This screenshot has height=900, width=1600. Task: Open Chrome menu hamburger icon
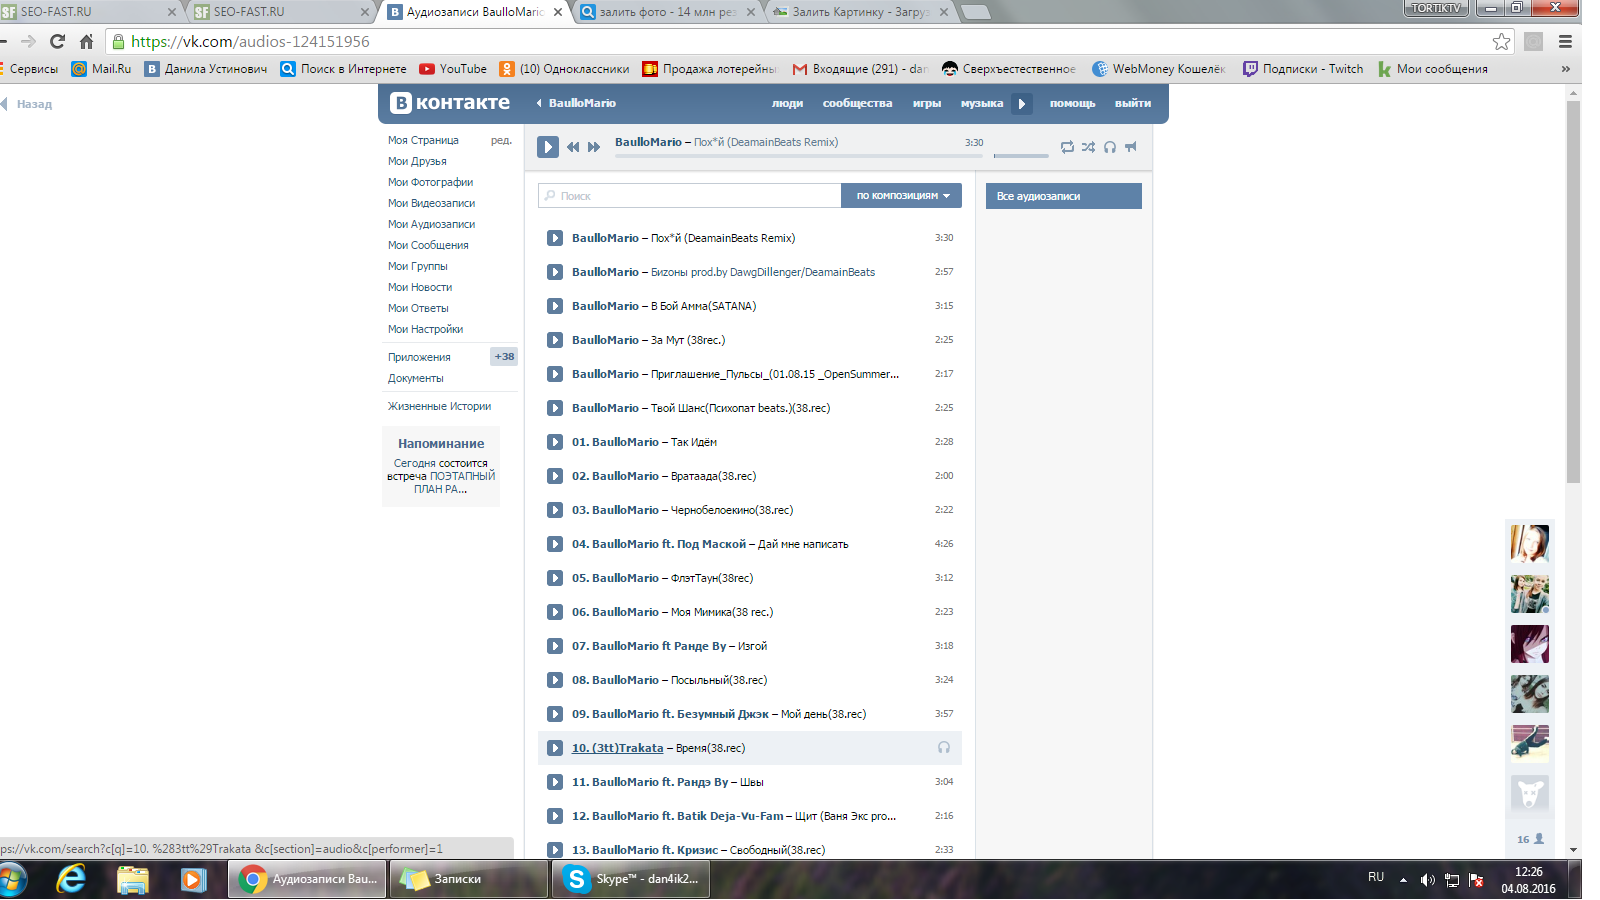(1565, 41)
